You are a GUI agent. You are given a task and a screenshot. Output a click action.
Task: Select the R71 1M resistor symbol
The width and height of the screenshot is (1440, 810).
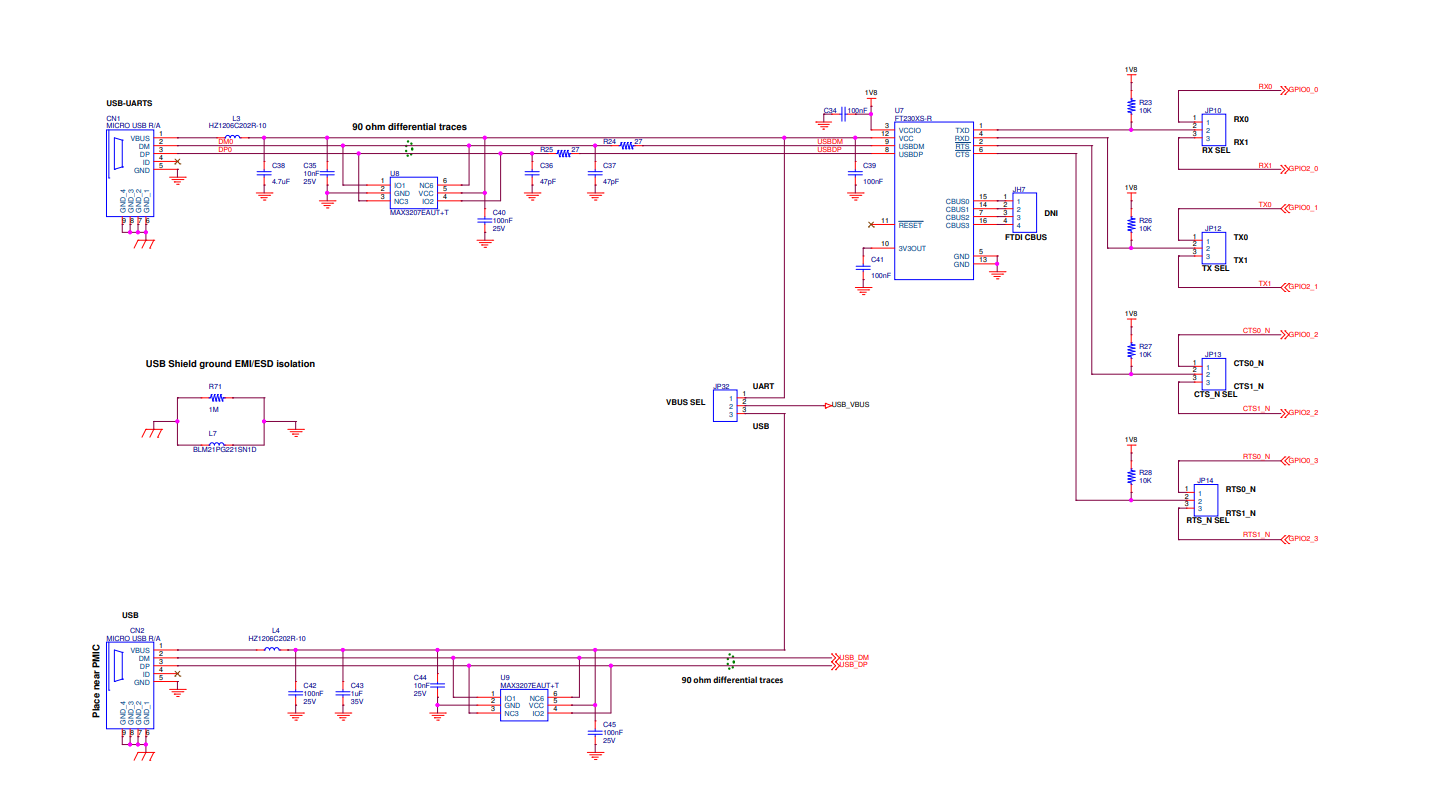217,398
